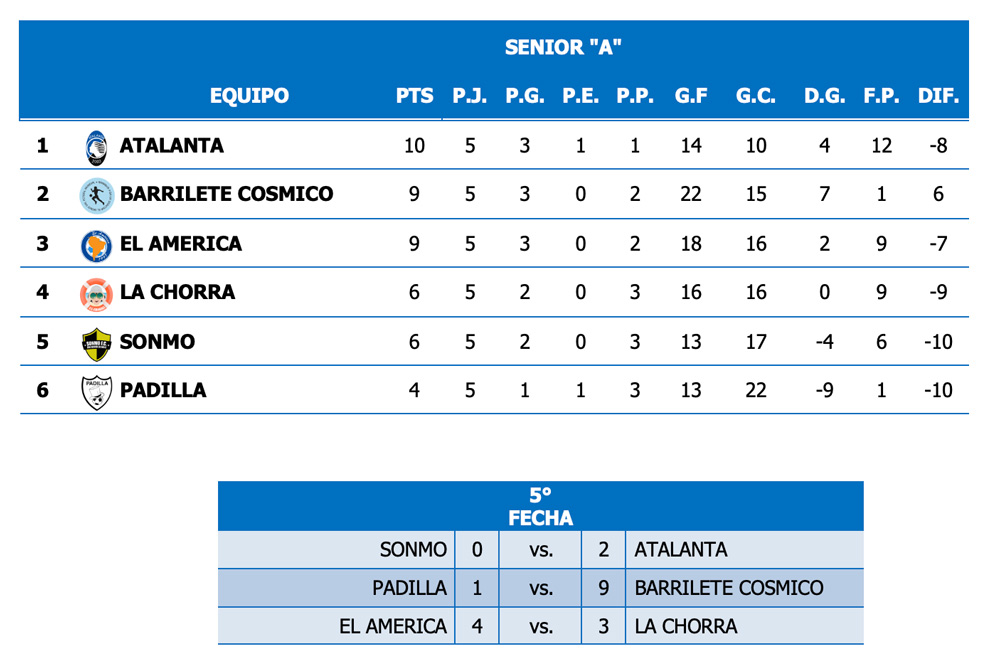Viewport: 1000px width, 660px height.
Task: Select the G.F column header
Action: [x=691, y=97]
